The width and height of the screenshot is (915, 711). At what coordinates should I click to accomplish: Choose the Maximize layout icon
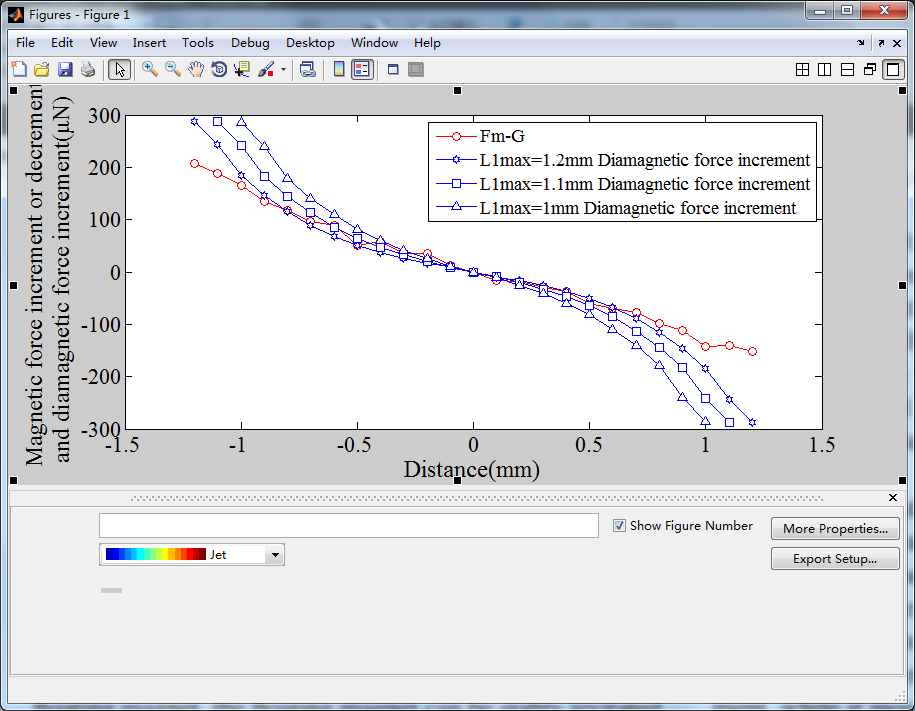tap(893, 70)
